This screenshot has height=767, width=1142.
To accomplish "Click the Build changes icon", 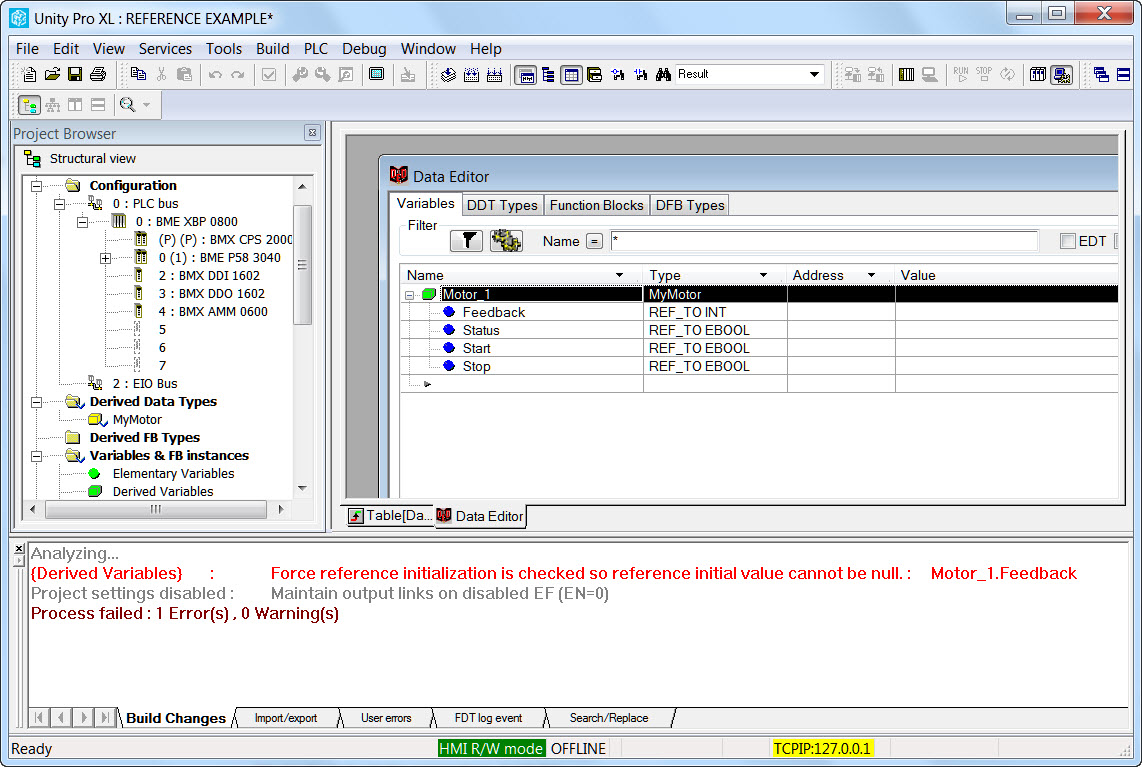I will pos(471,74).
